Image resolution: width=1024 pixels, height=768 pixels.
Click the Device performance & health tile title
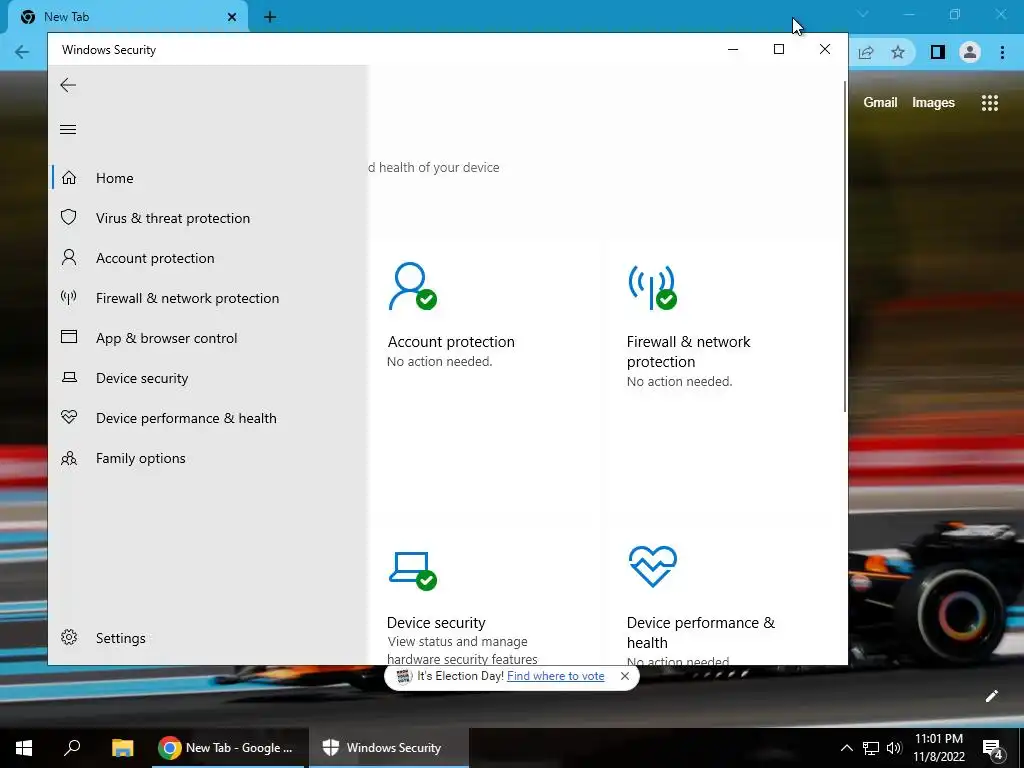click(701, 632)
